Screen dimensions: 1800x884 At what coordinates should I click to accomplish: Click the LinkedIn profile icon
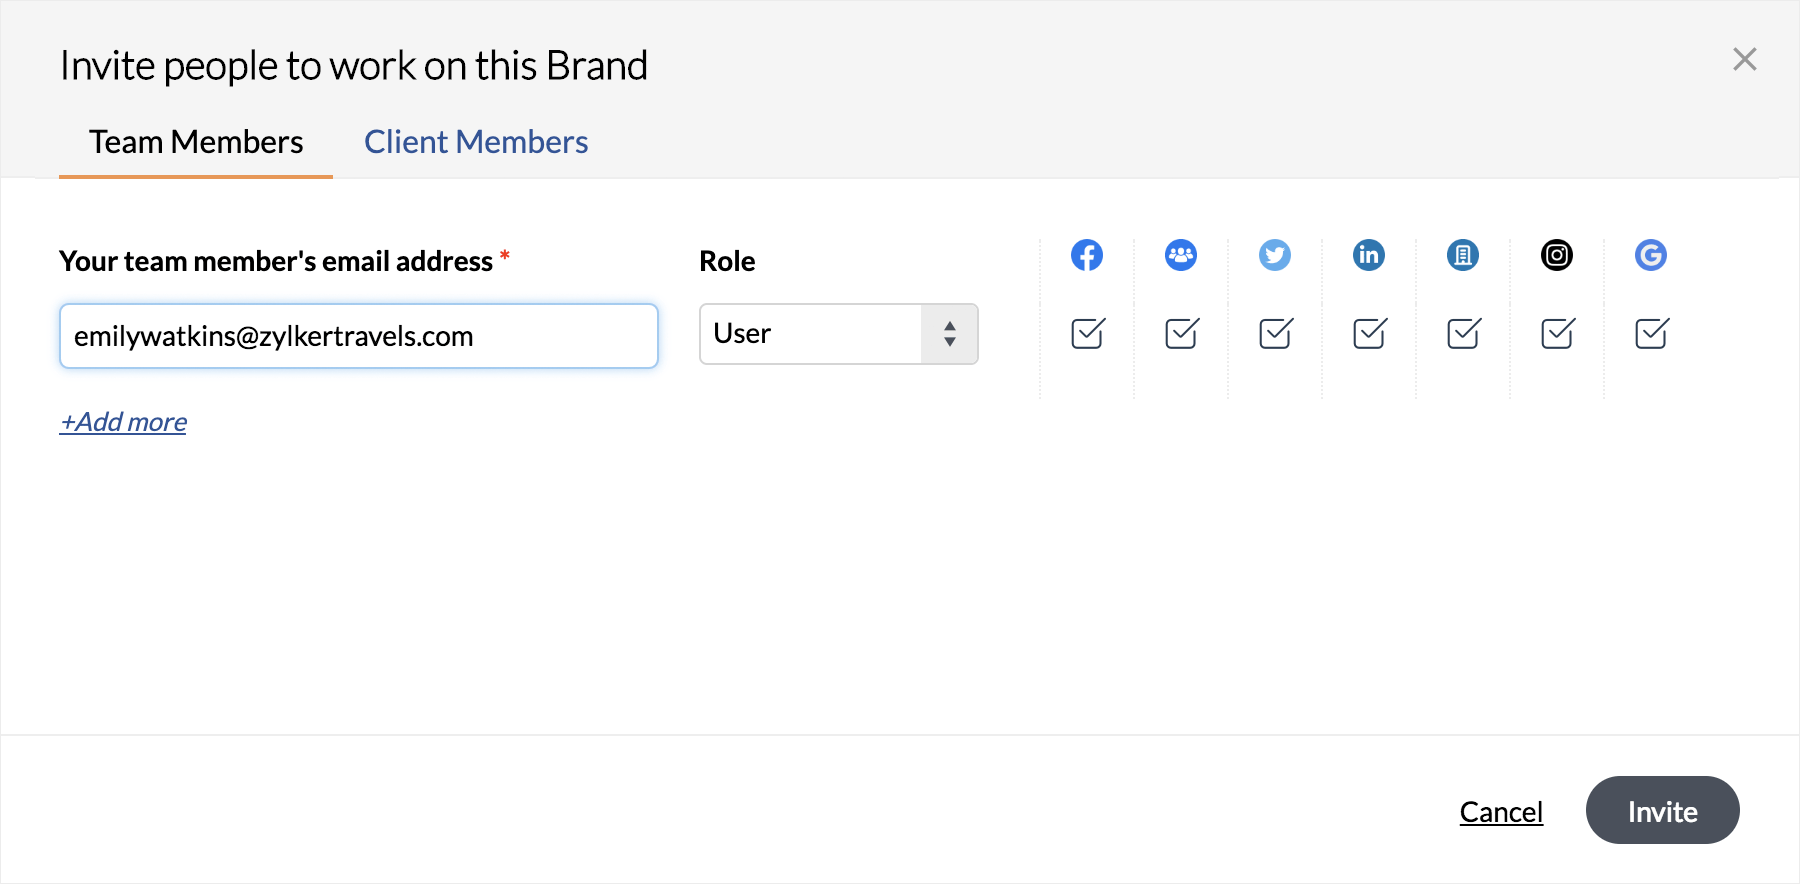tap(1369, 255)
